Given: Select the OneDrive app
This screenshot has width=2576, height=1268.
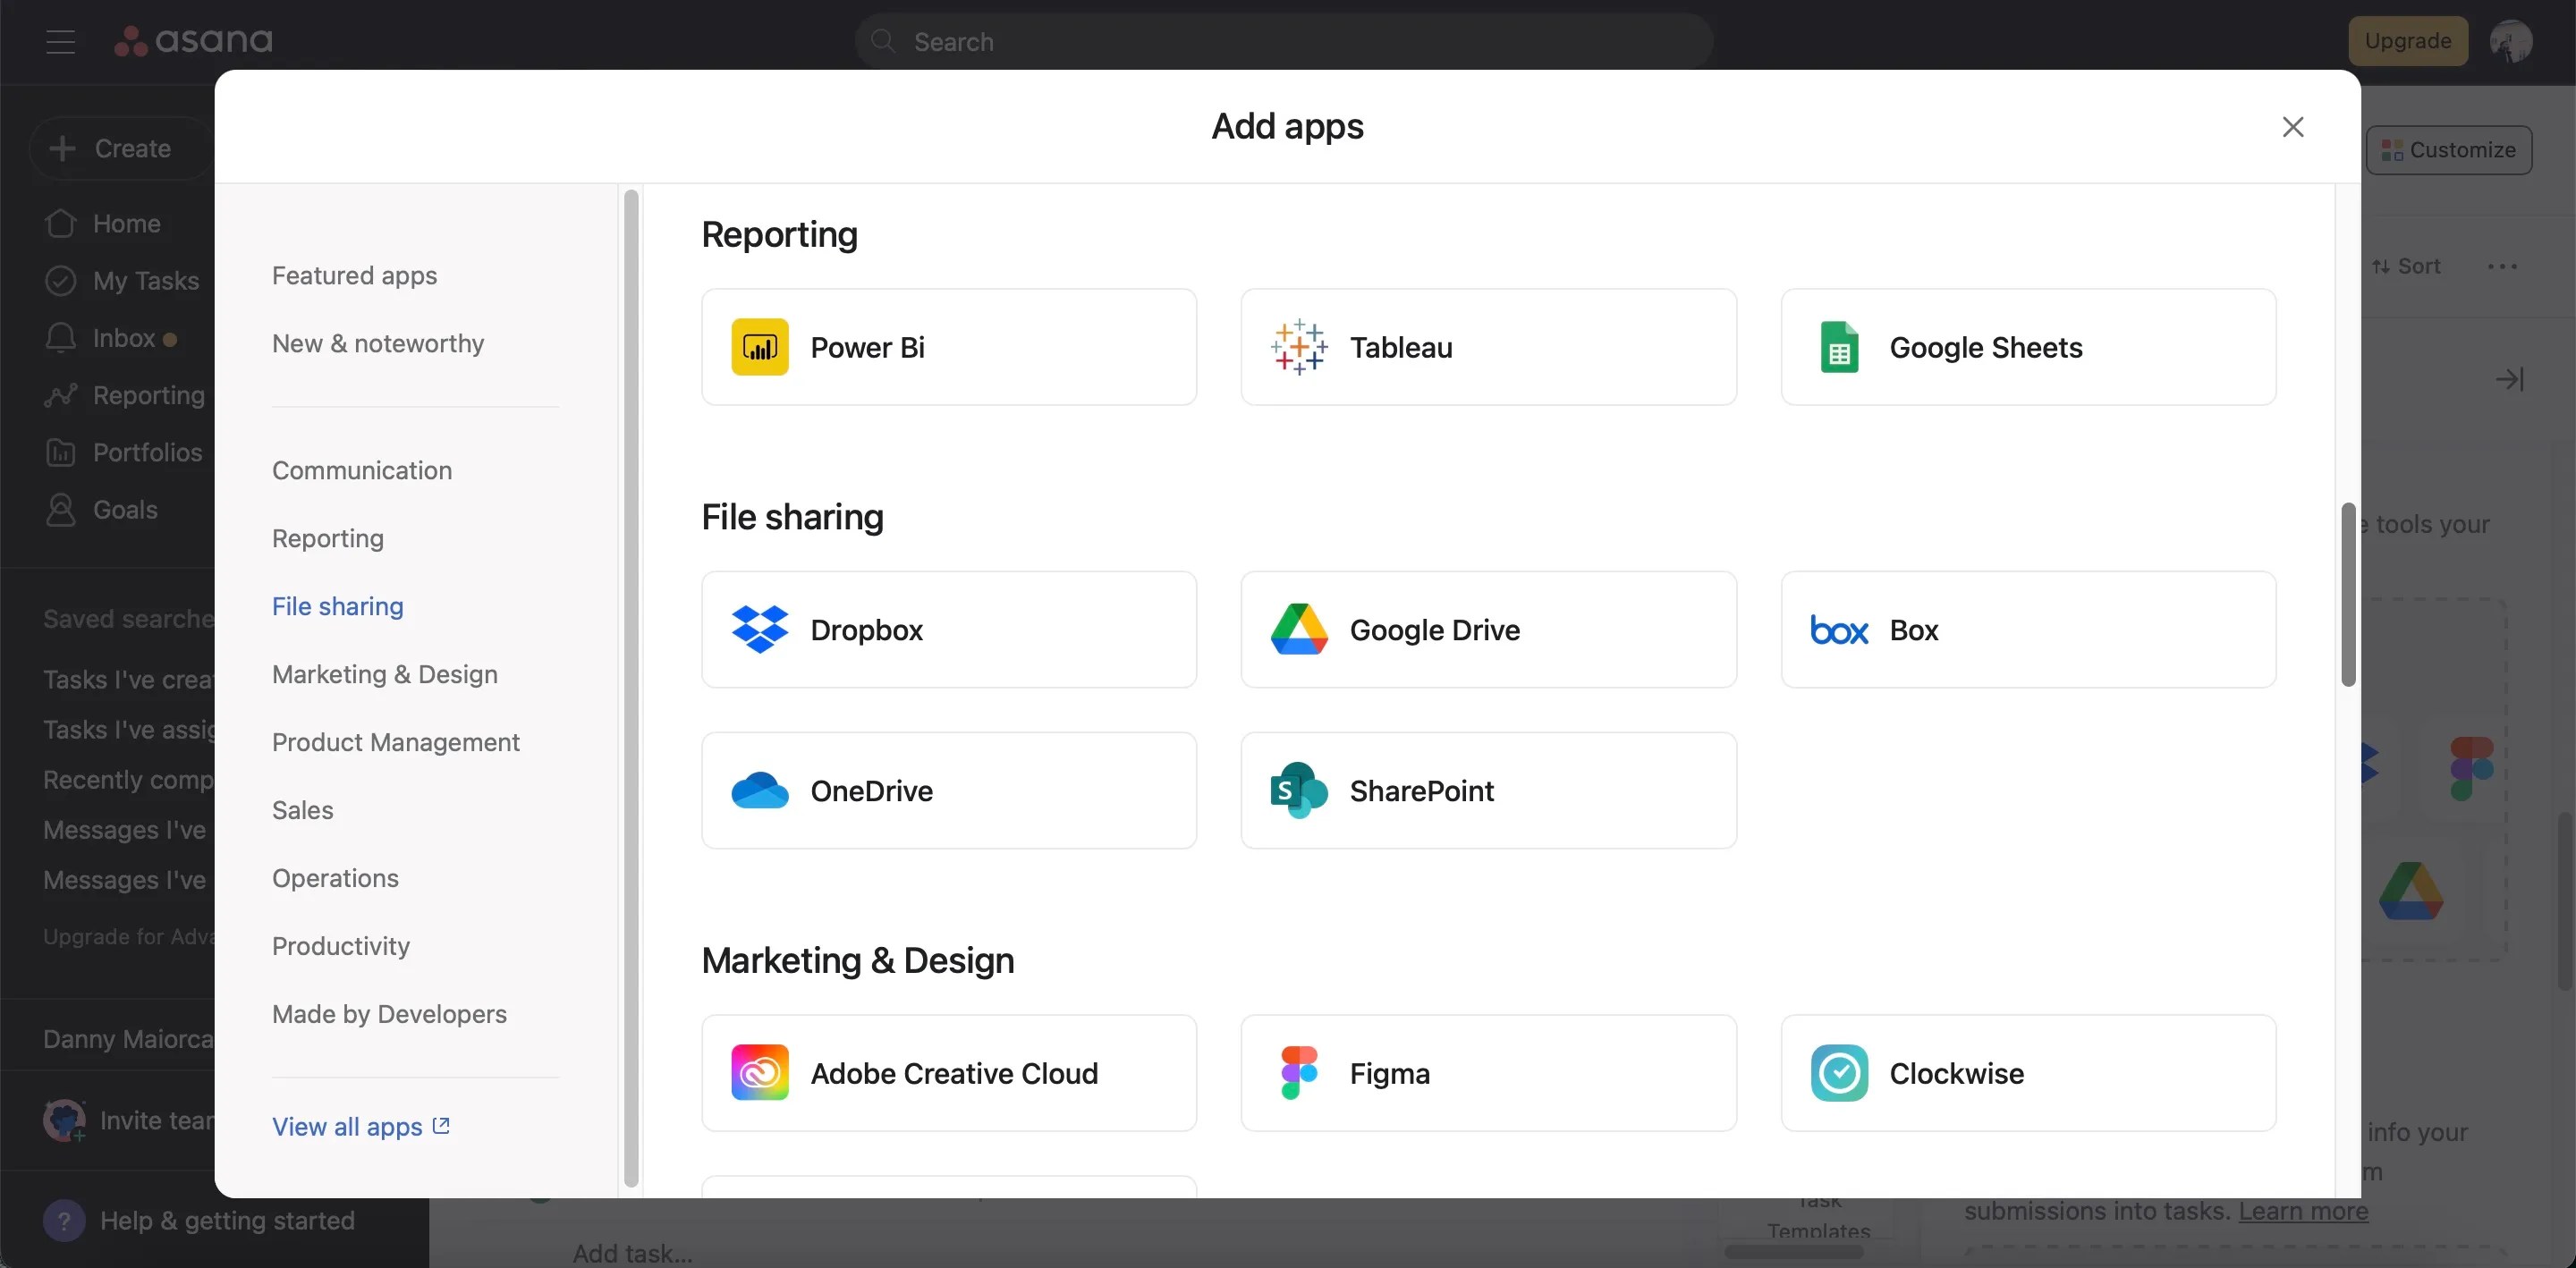Looking at the screenshot, I should tap(948, 790).
